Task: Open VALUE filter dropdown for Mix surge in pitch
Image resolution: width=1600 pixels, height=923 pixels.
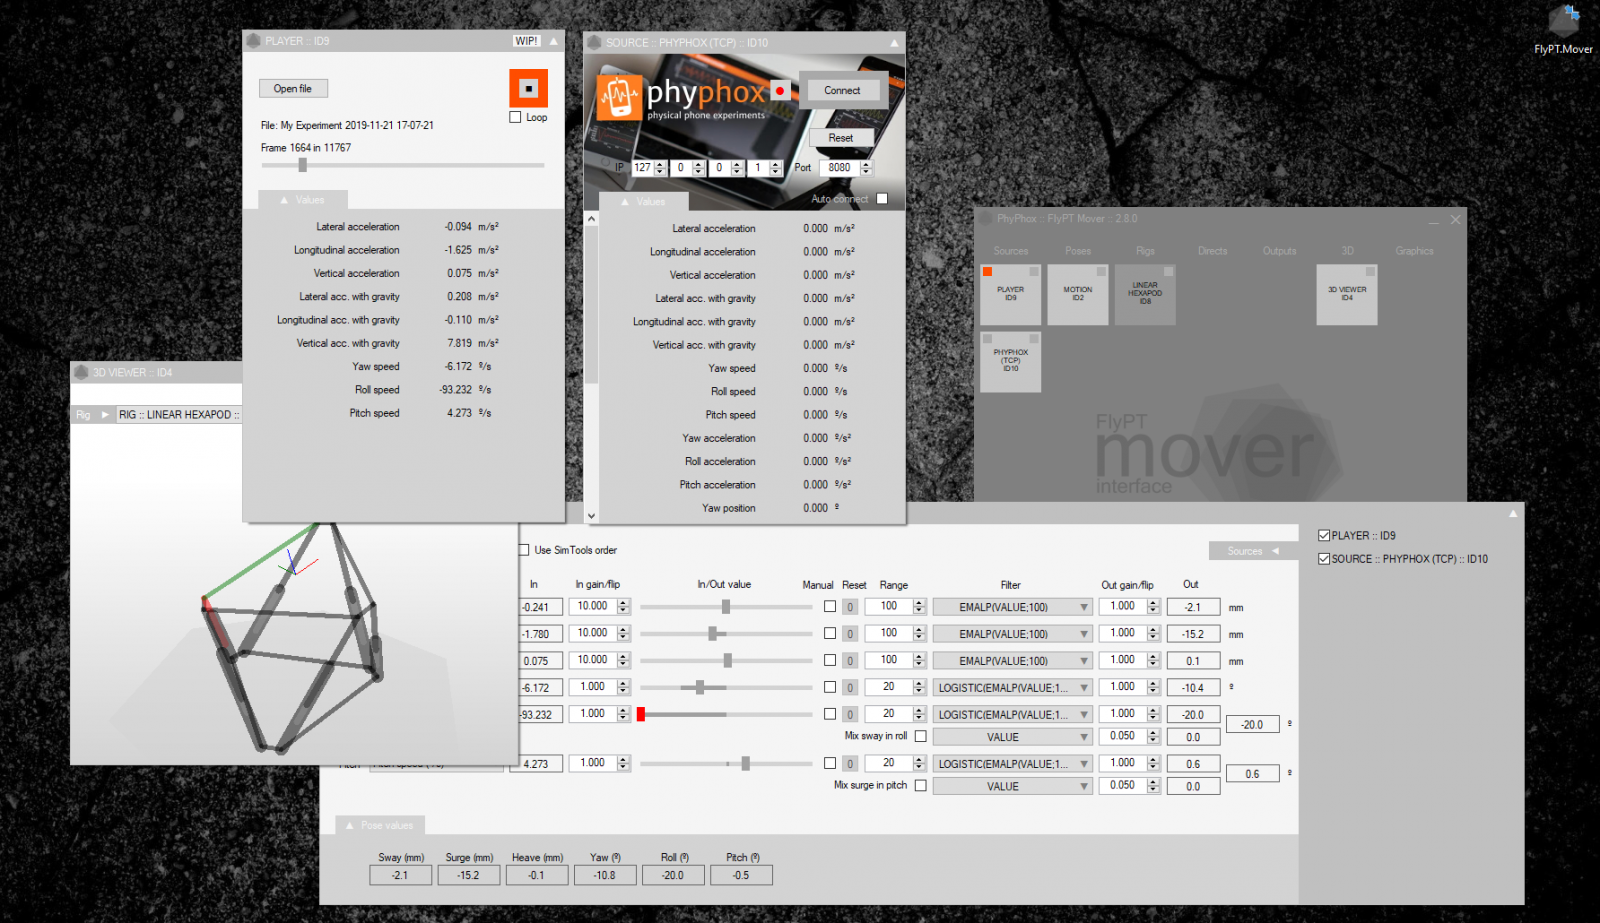Action: (1012, 786)
